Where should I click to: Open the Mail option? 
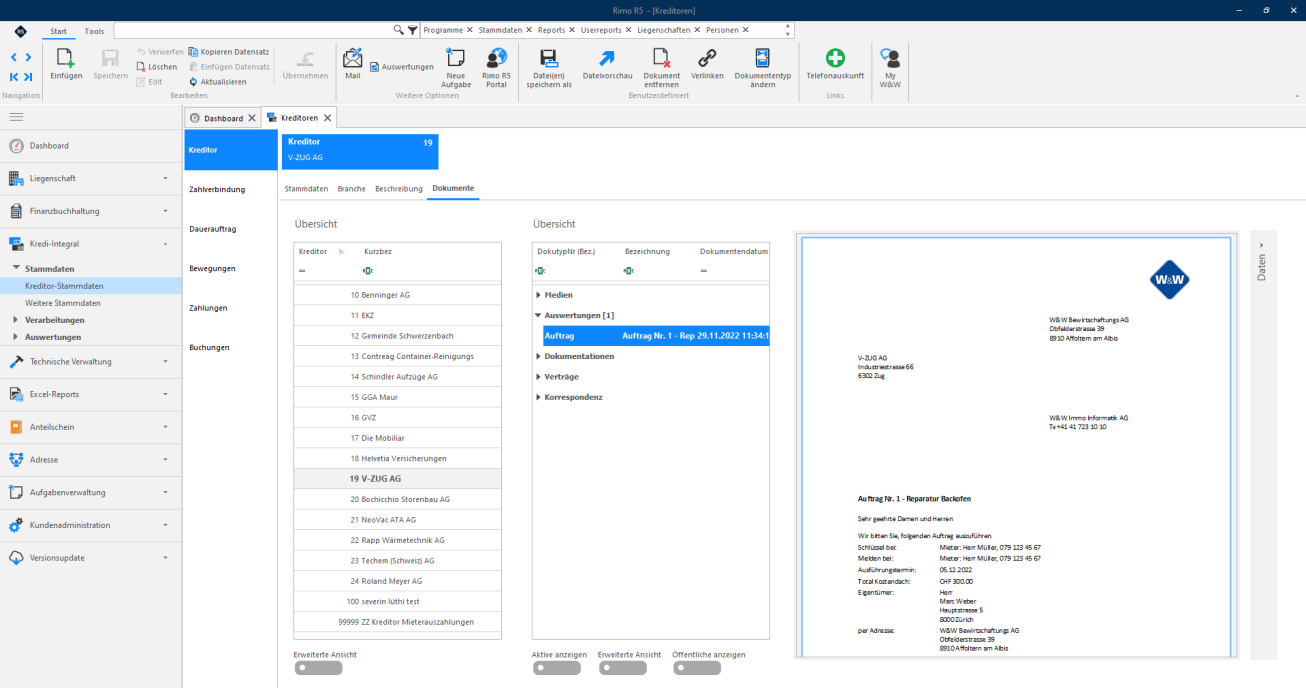click(352, 64)
